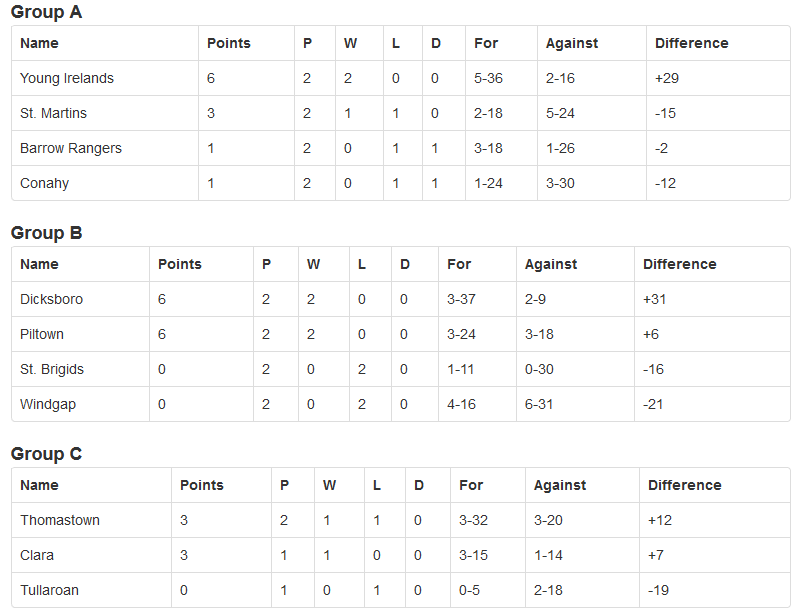Click the Young Irelands team name

click(67, 78)
